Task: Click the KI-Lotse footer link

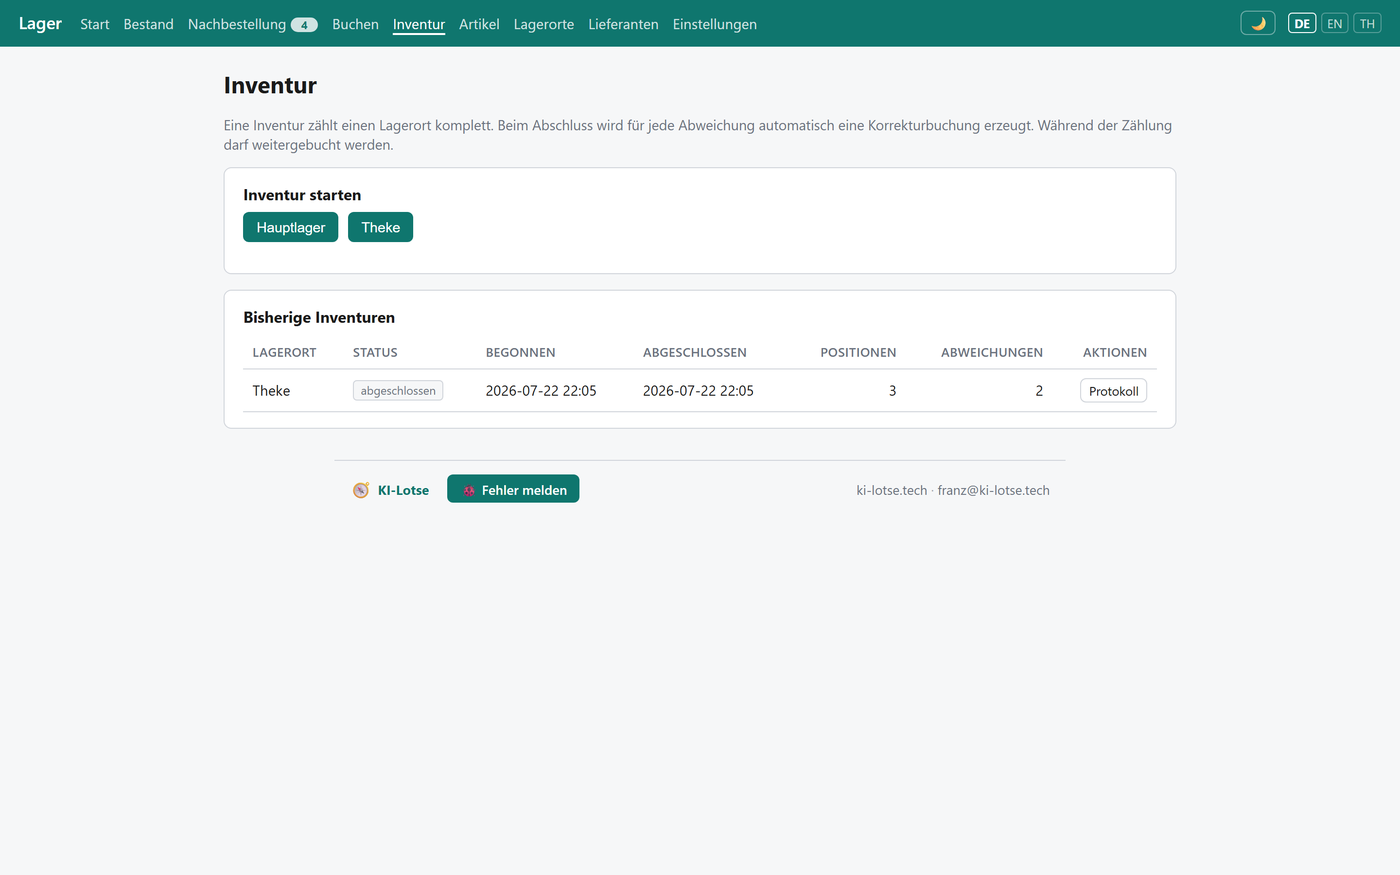Action: [403, 490]
